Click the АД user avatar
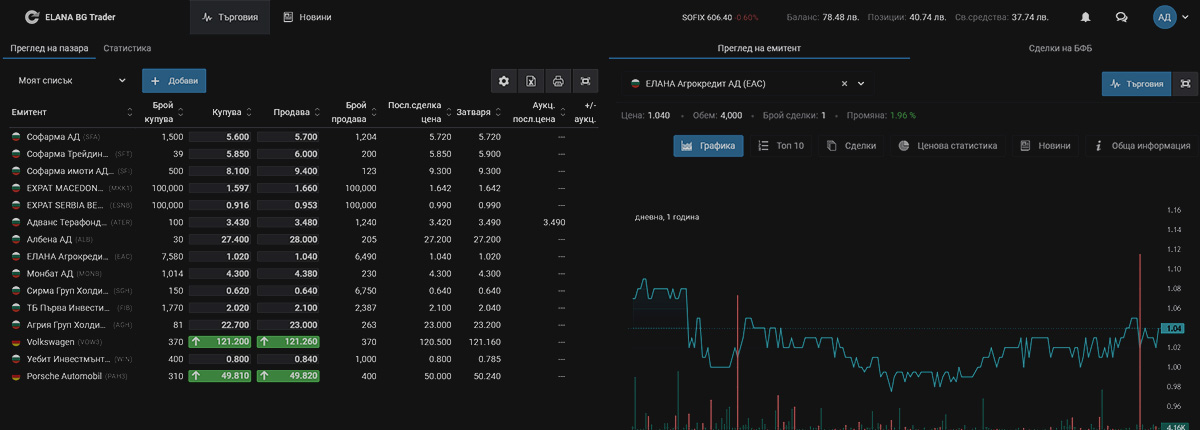 pyautogui.click(x=1164, y=17)
